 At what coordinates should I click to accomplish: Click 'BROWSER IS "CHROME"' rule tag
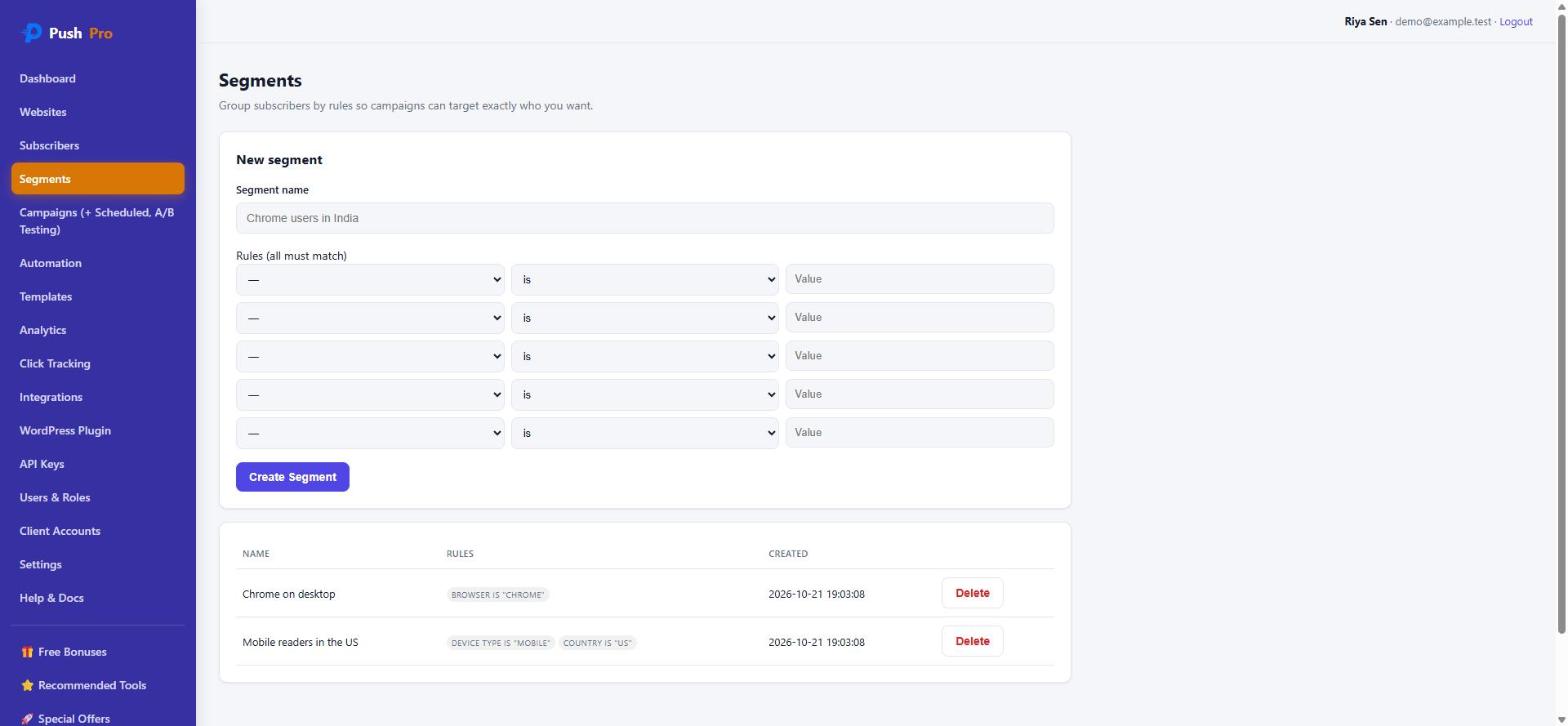click(498, 594)
